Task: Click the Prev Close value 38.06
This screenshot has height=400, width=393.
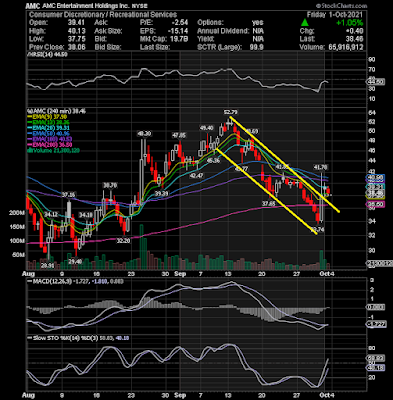Action: 76,47
